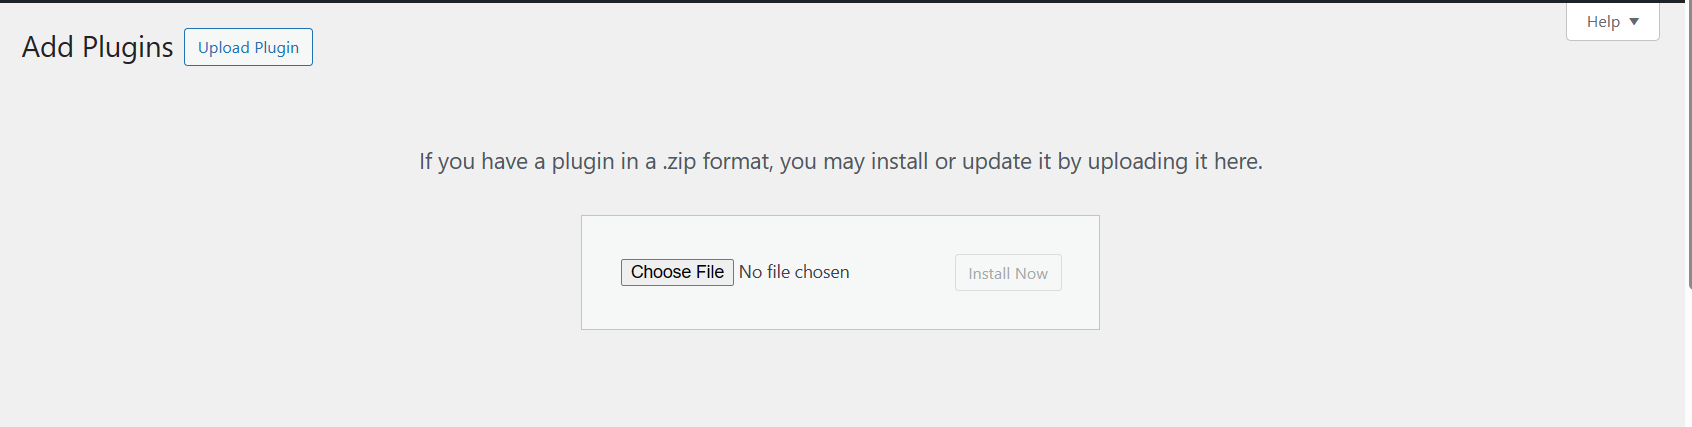The image size is (1692, 427).
Task: Click the word 'Plugins' in the page title
Action: pos(127,48)
